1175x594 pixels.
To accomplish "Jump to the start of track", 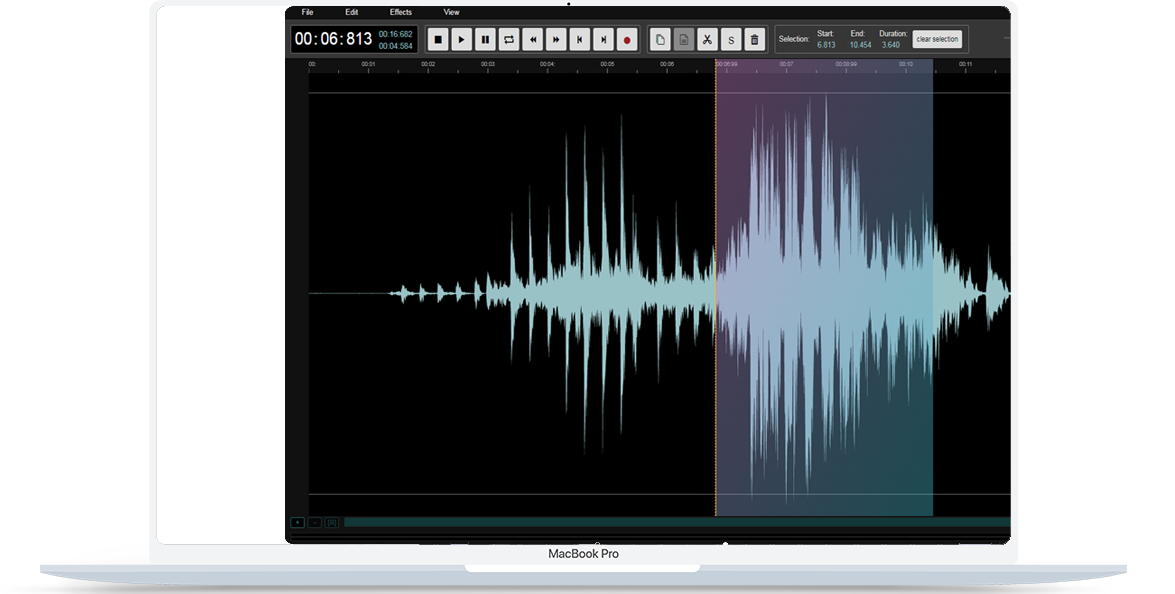I will [x=580, y=40].
